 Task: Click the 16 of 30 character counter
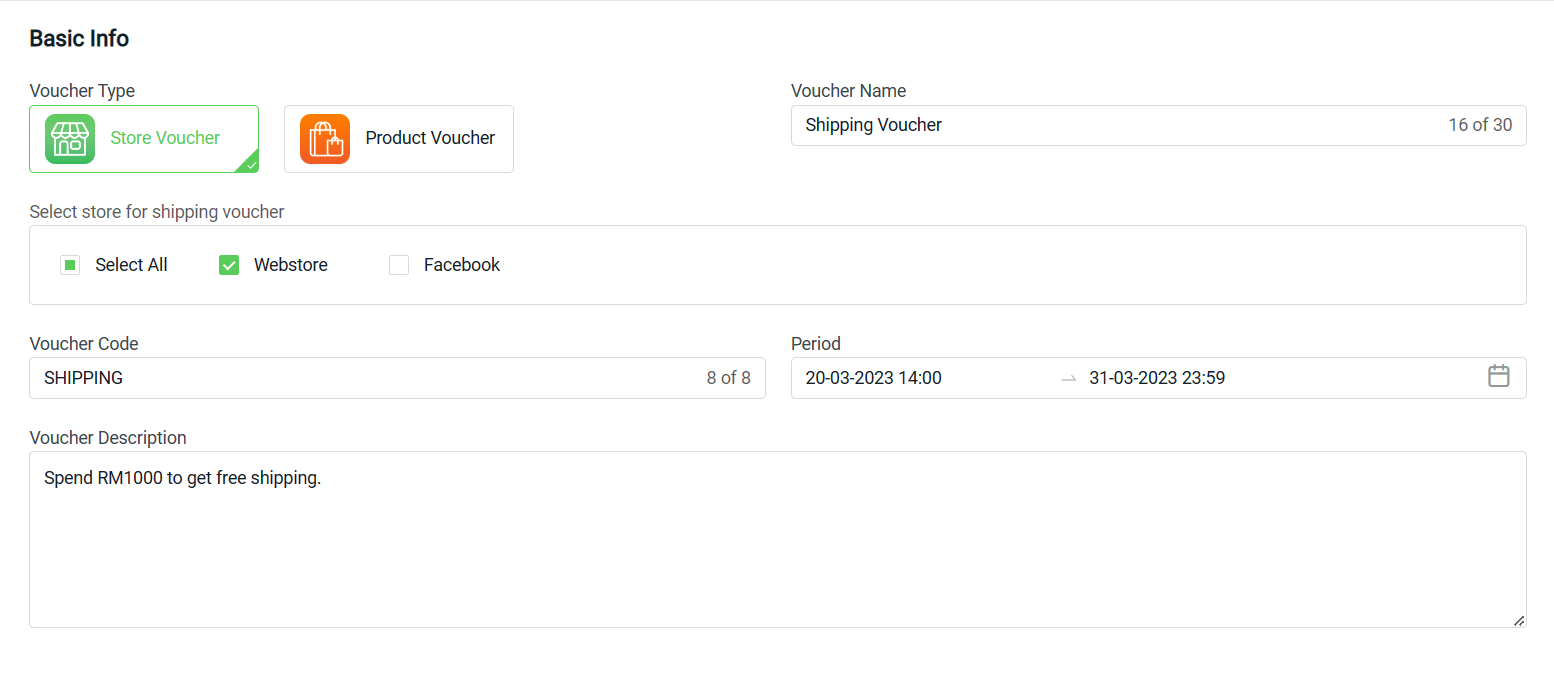[x=1480, y=125]
